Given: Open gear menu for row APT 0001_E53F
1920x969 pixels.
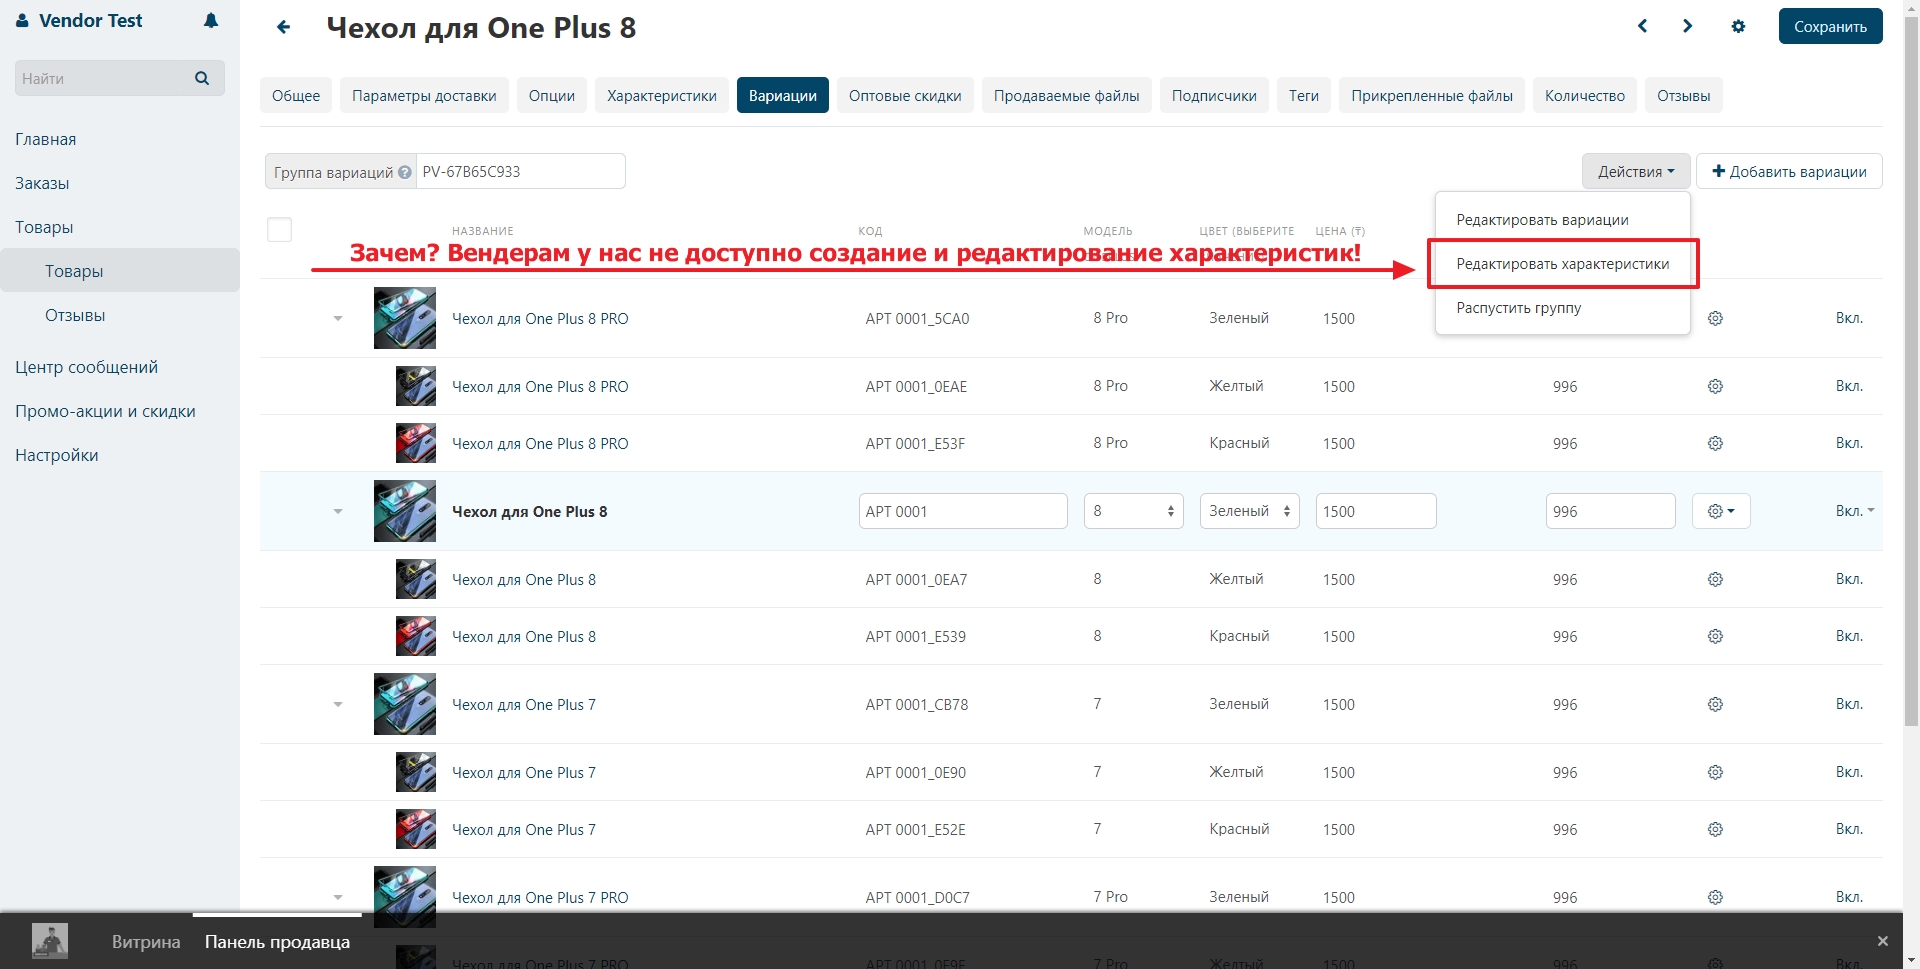Looking at the screenshot, I should [x=1715, y=443].
